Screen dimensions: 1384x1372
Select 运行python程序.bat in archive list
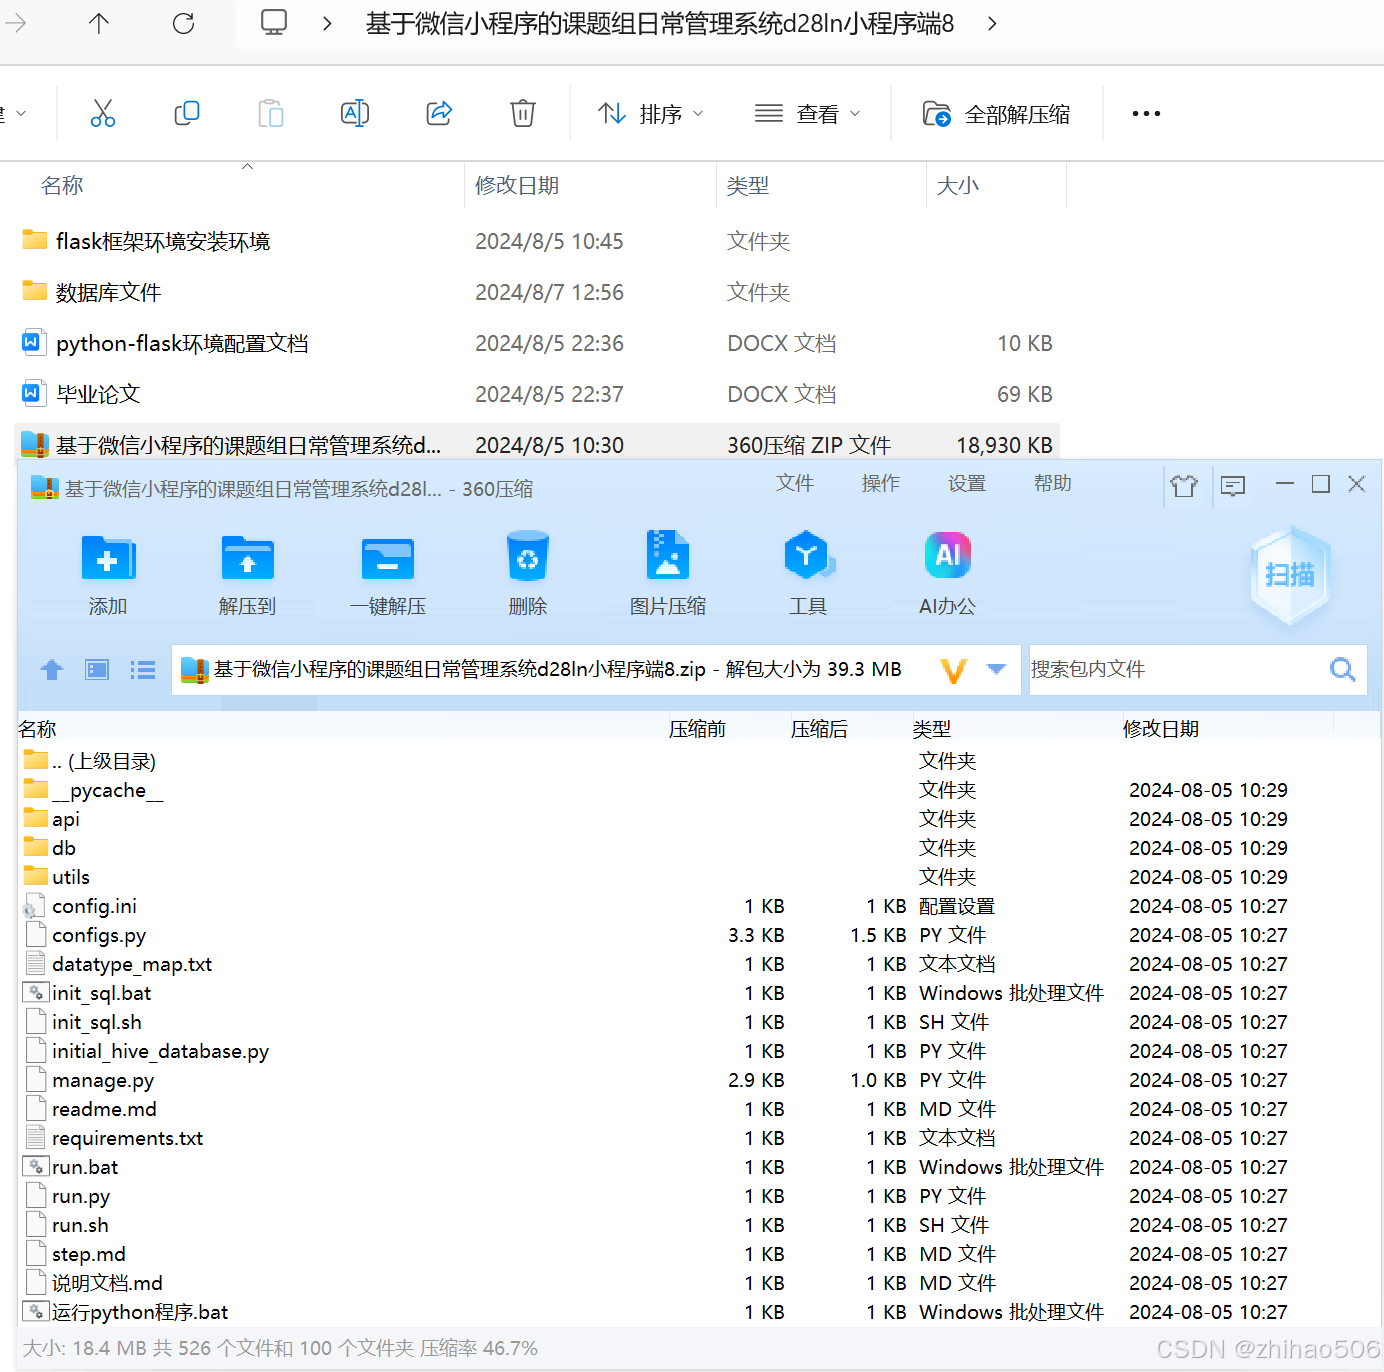tap(698, 1312)
